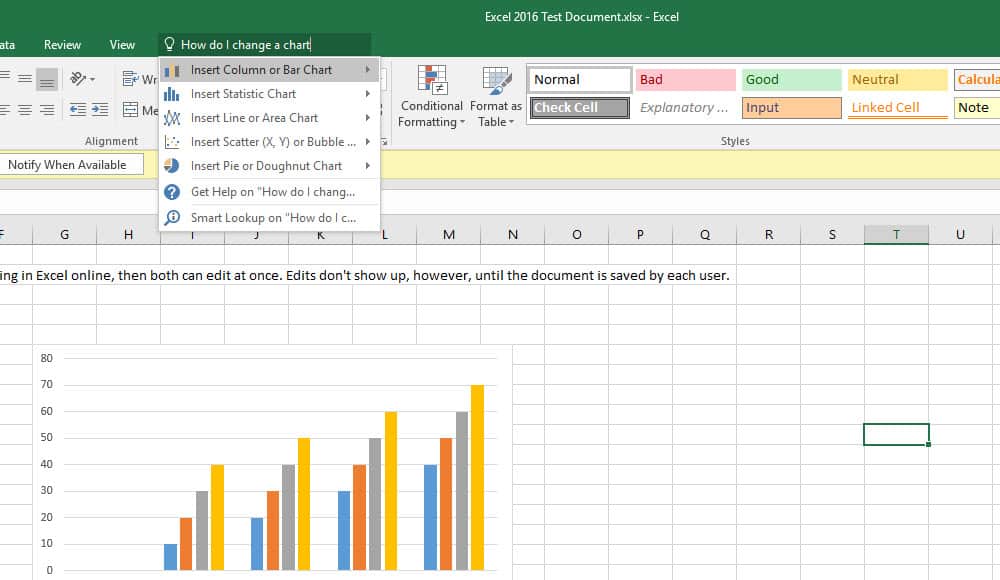The height and width of the screenshot is (580, 1000).
Task: Switch to the Review ribbon tab
Action: tap(62, 45)
